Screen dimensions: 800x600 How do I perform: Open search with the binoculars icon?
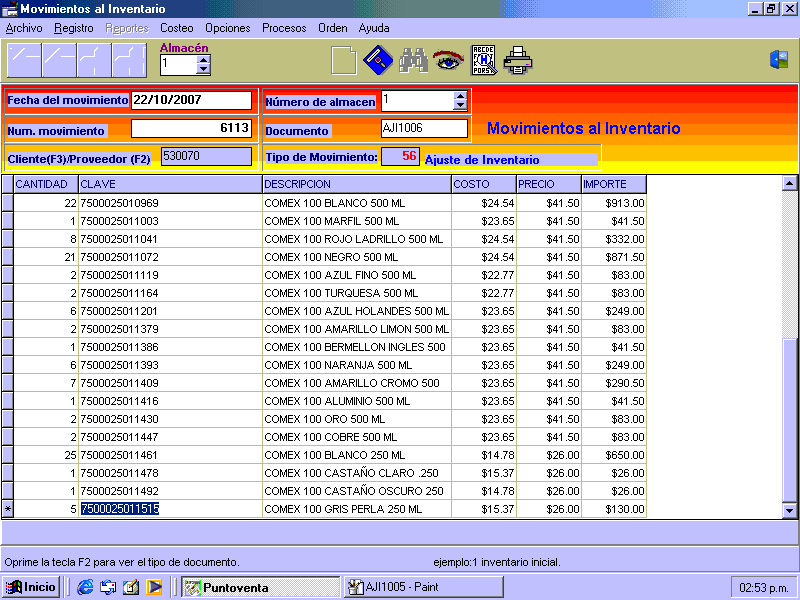point(412,60)
